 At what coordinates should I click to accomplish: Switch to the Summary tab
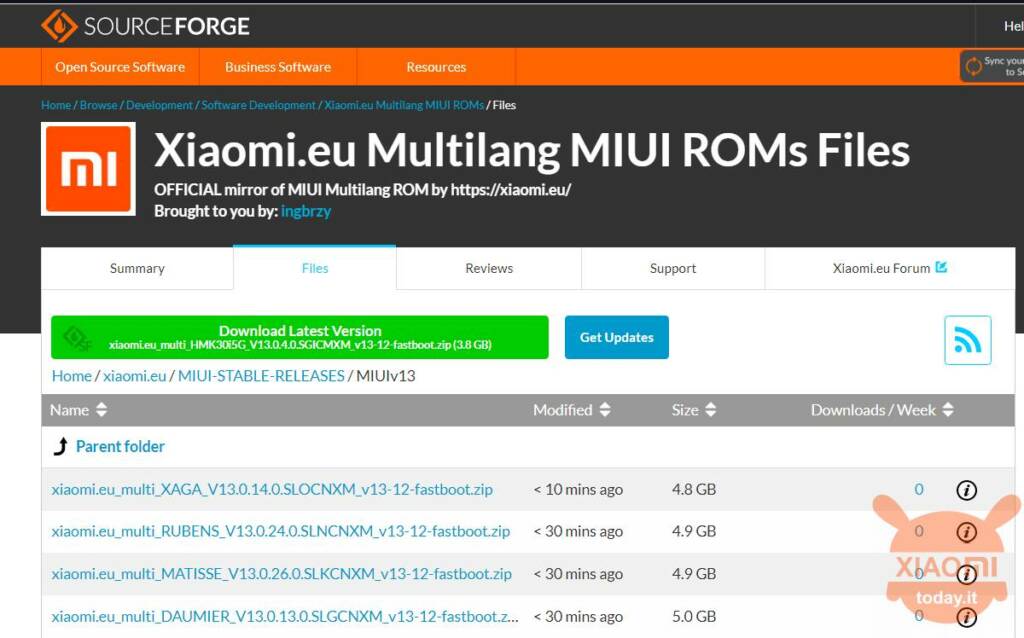tap(137, 268)
